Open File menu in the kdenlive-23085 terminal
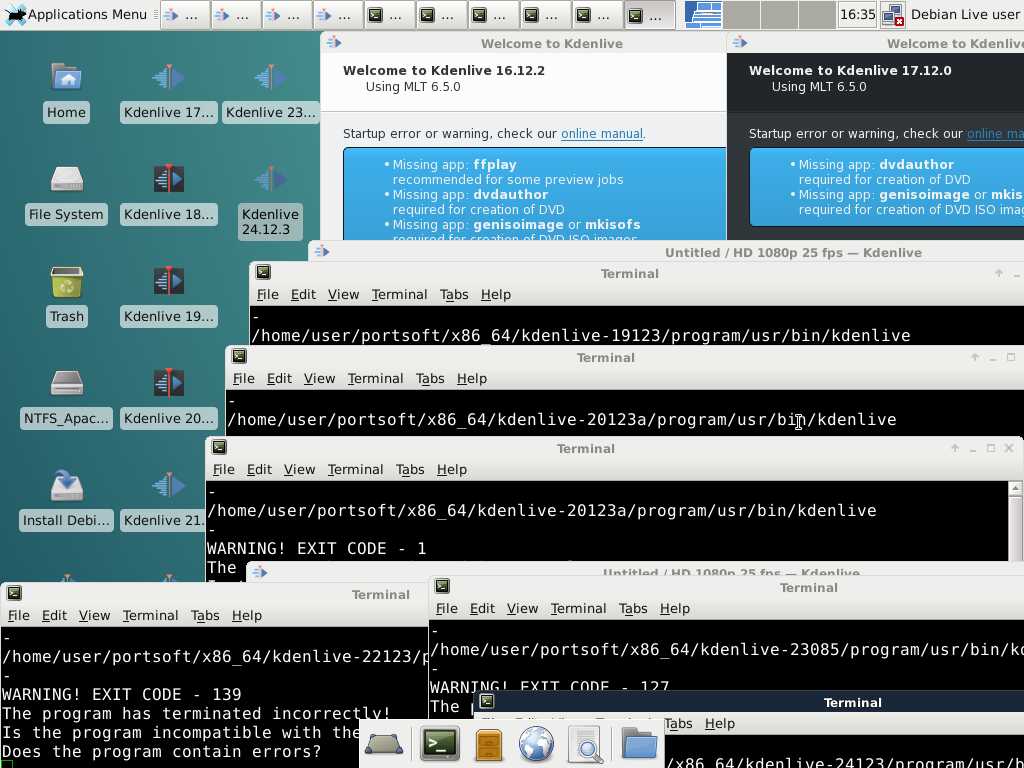Viewport: 1024px width, 768px height. (x=447, y=608)
